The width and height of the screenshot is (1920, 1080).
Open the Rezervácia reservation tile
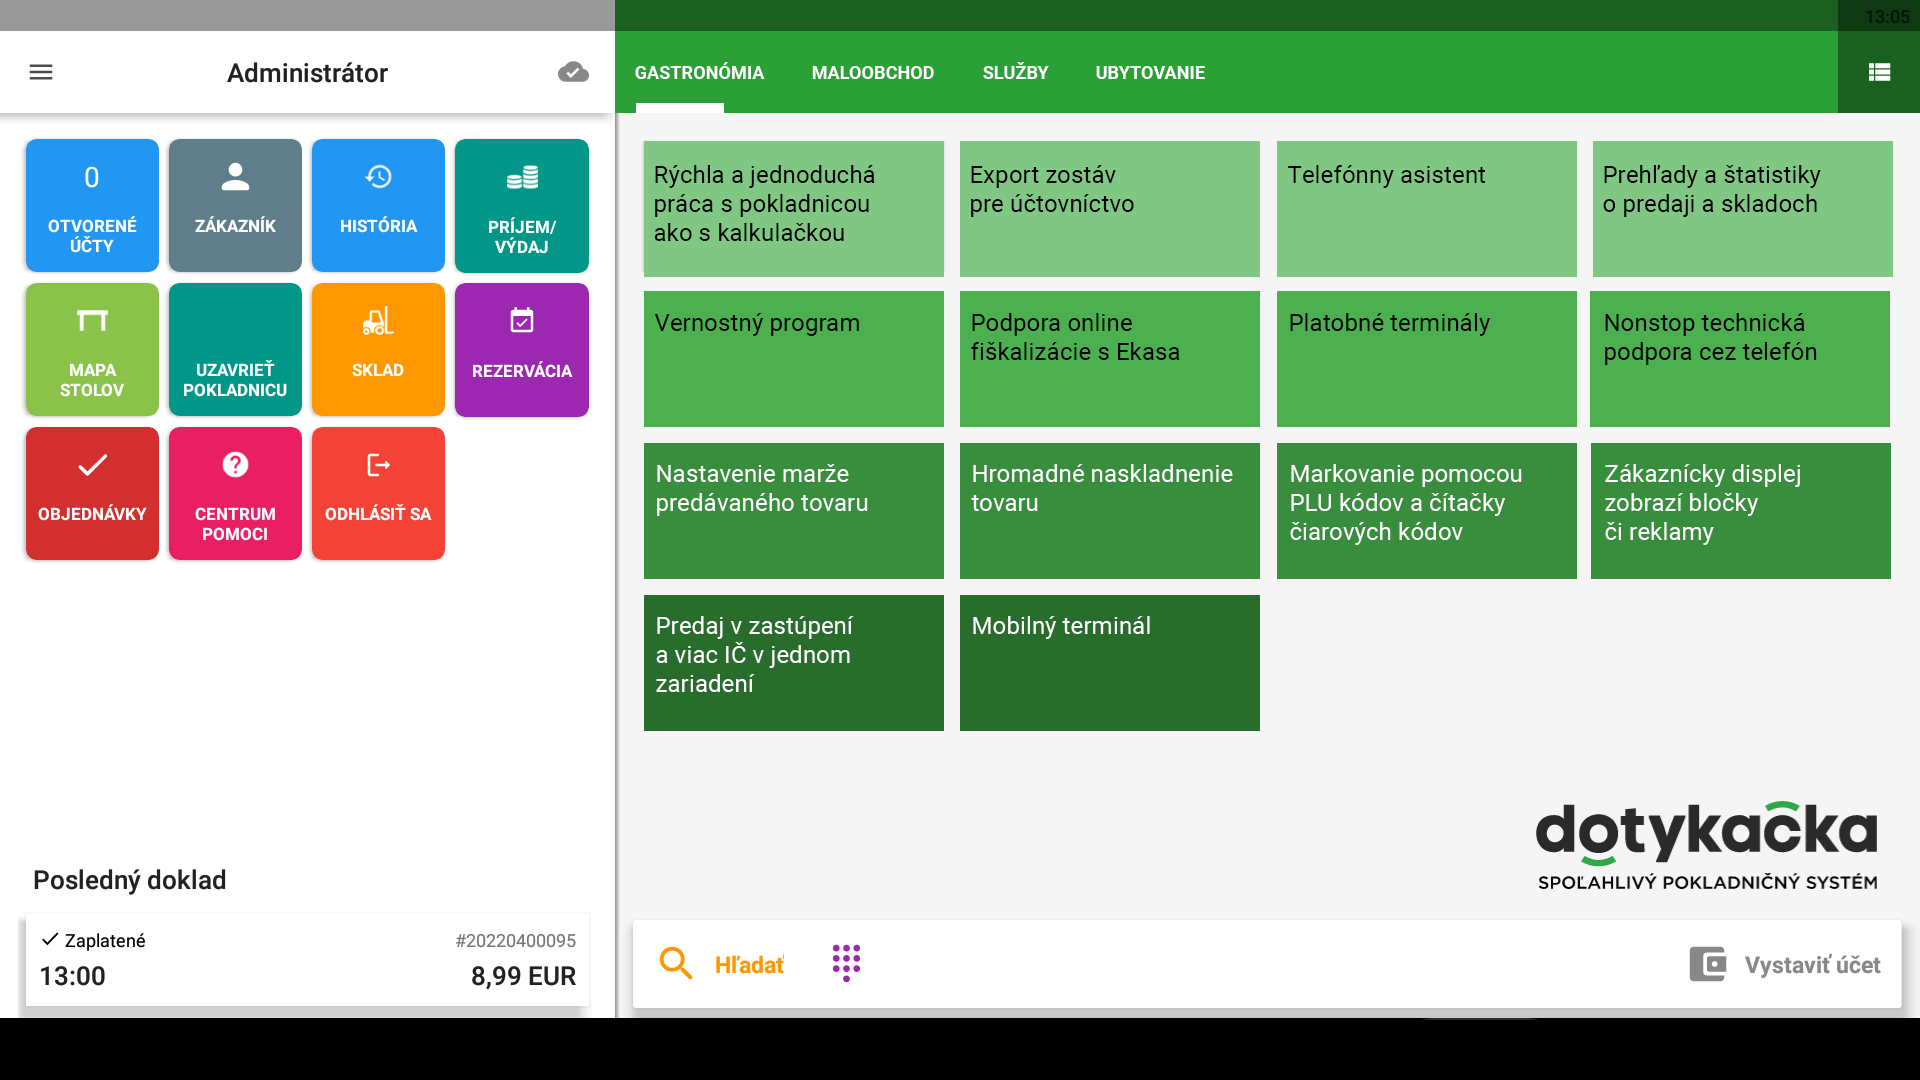(522, 349)
